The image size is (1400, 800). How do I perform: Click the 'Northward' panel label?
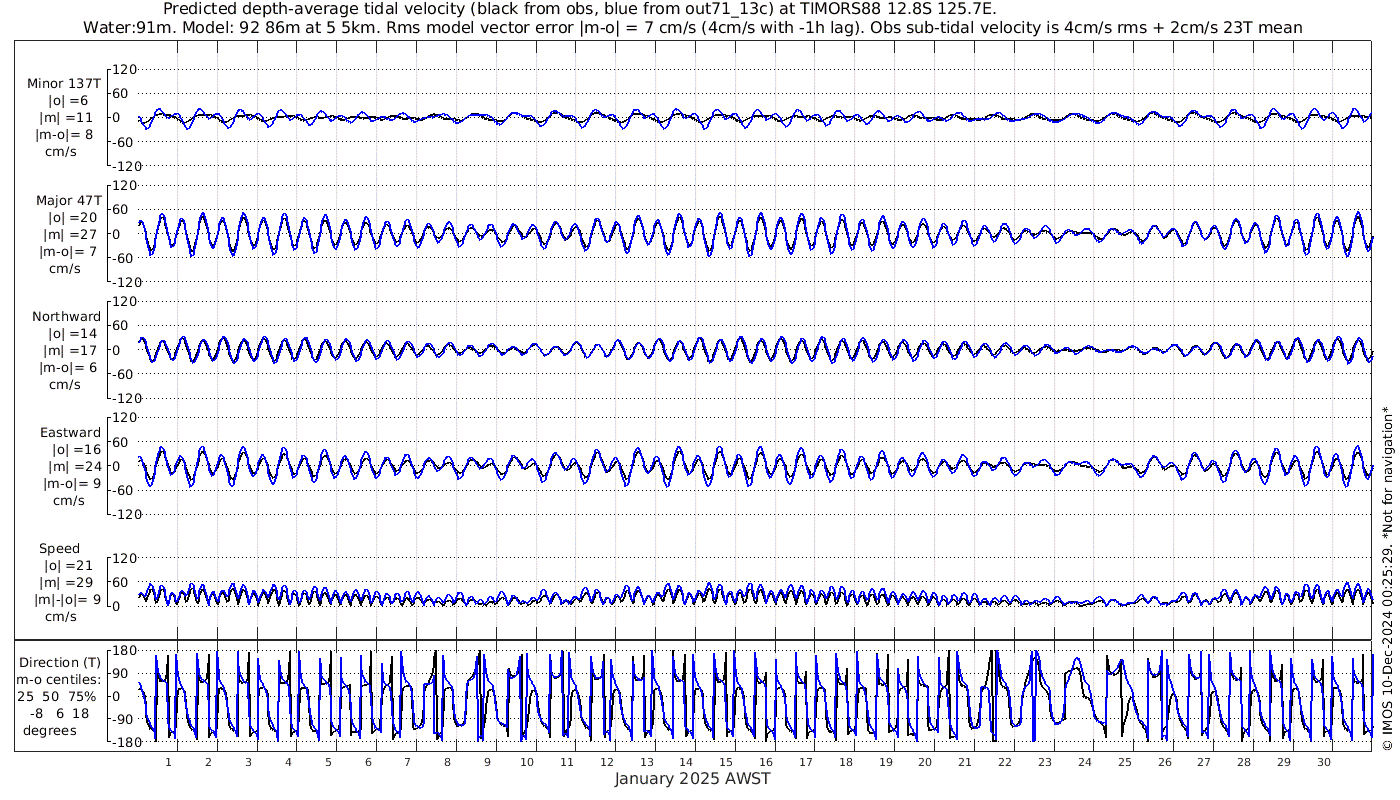(66, 316)
